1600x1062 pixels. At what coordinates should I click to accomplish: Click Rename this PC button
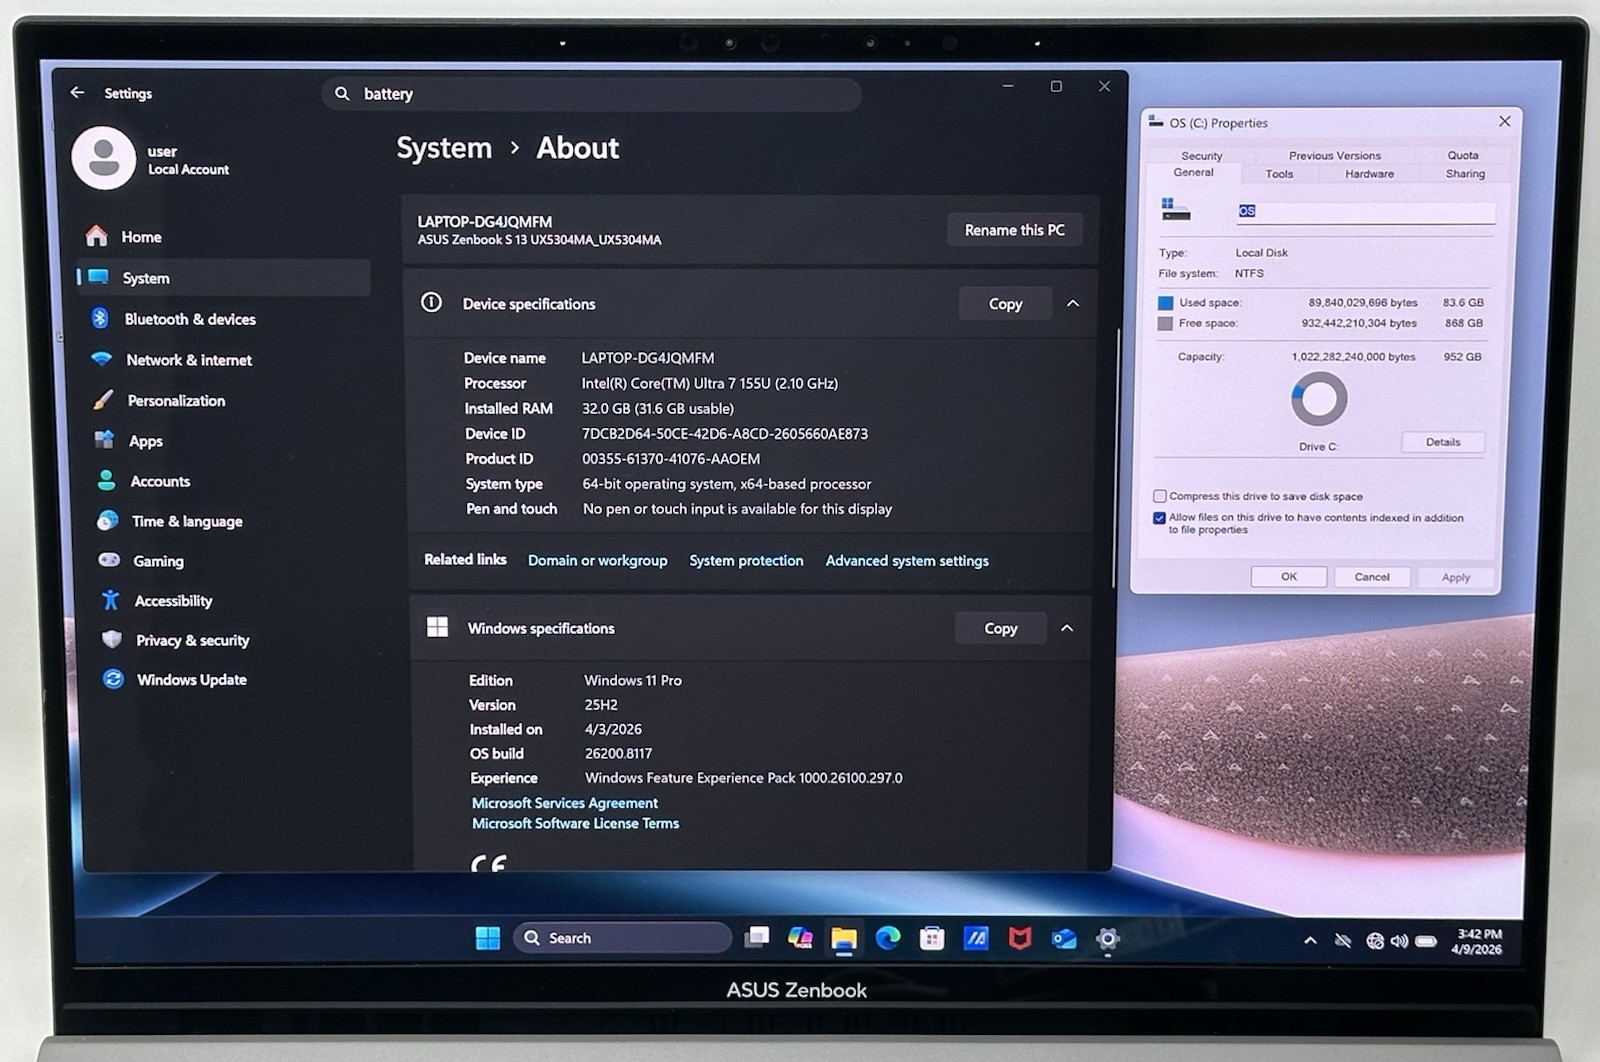point(1014,230)
